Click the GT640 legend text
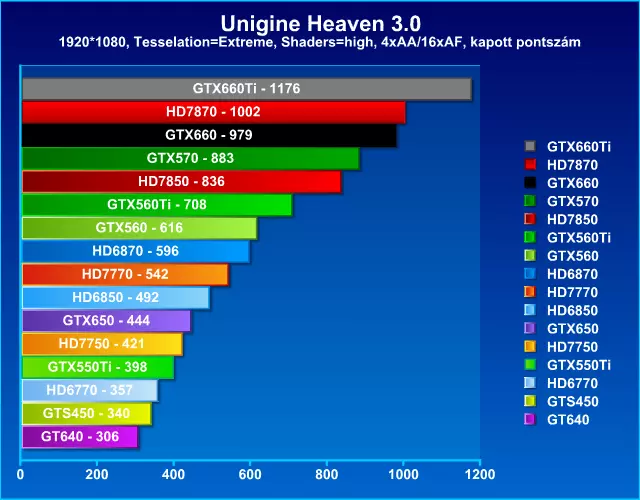Screen dimensions: 640x500 click(568, 420)
